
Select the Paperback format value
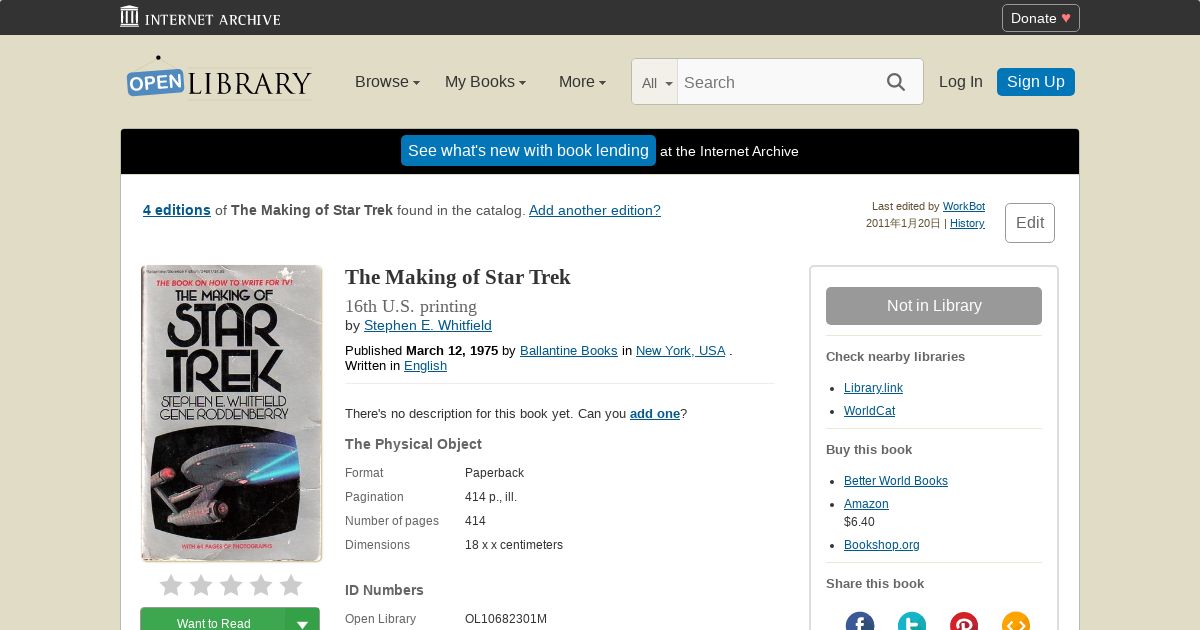pyautogui.click(x=494, y=473)
